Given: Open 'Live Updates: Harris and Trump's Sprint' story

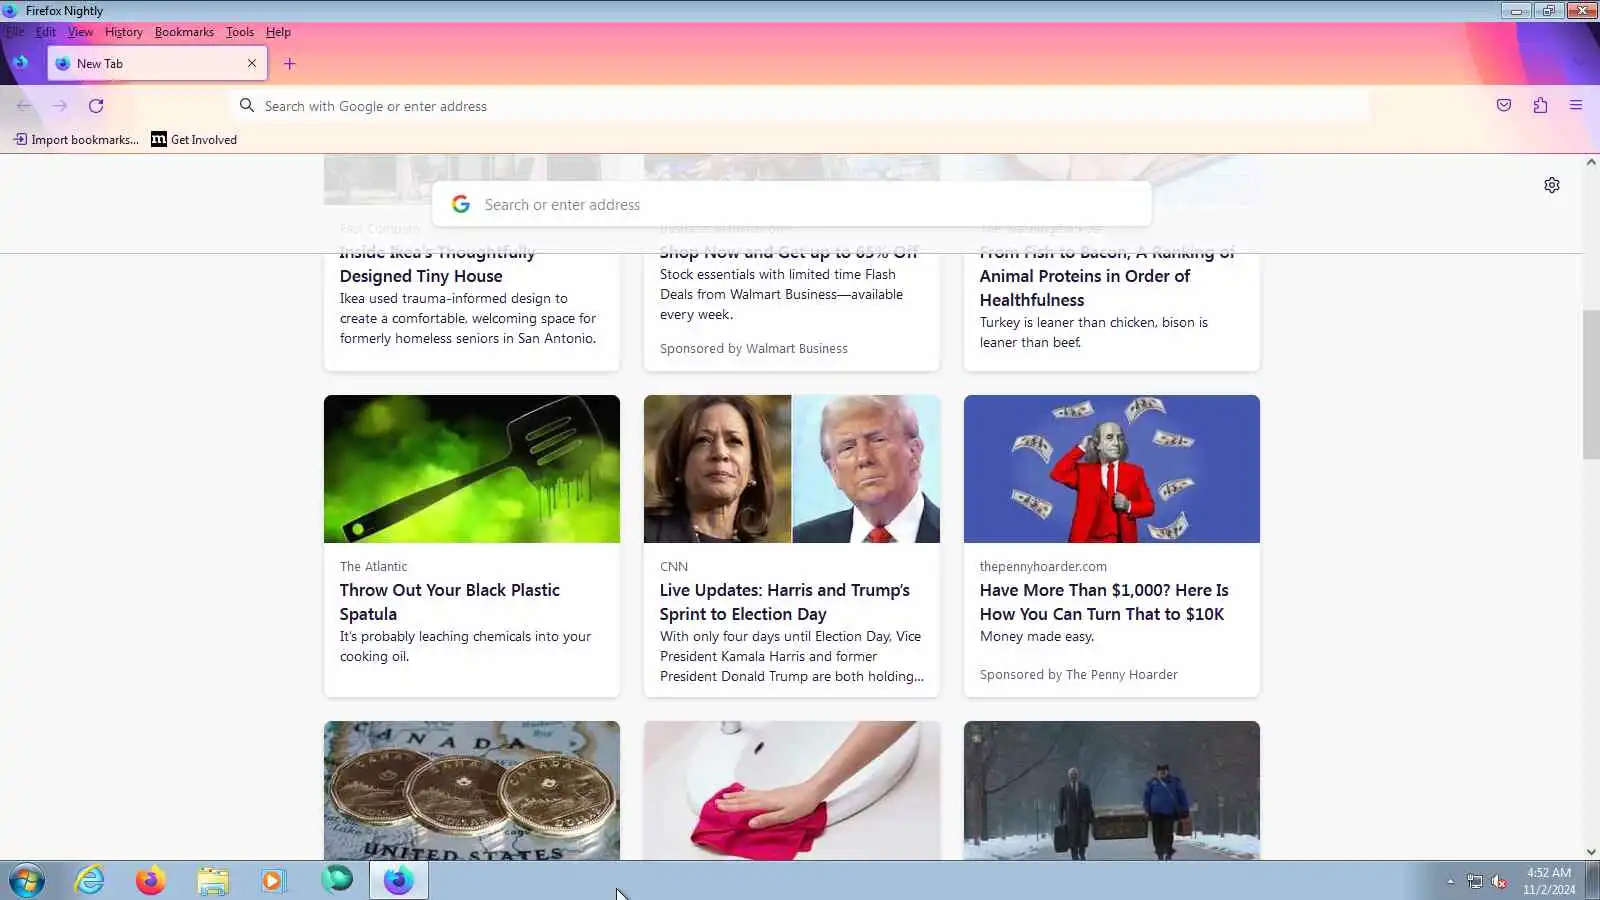Looking at the screenshot, I should [x=785, y=602].
